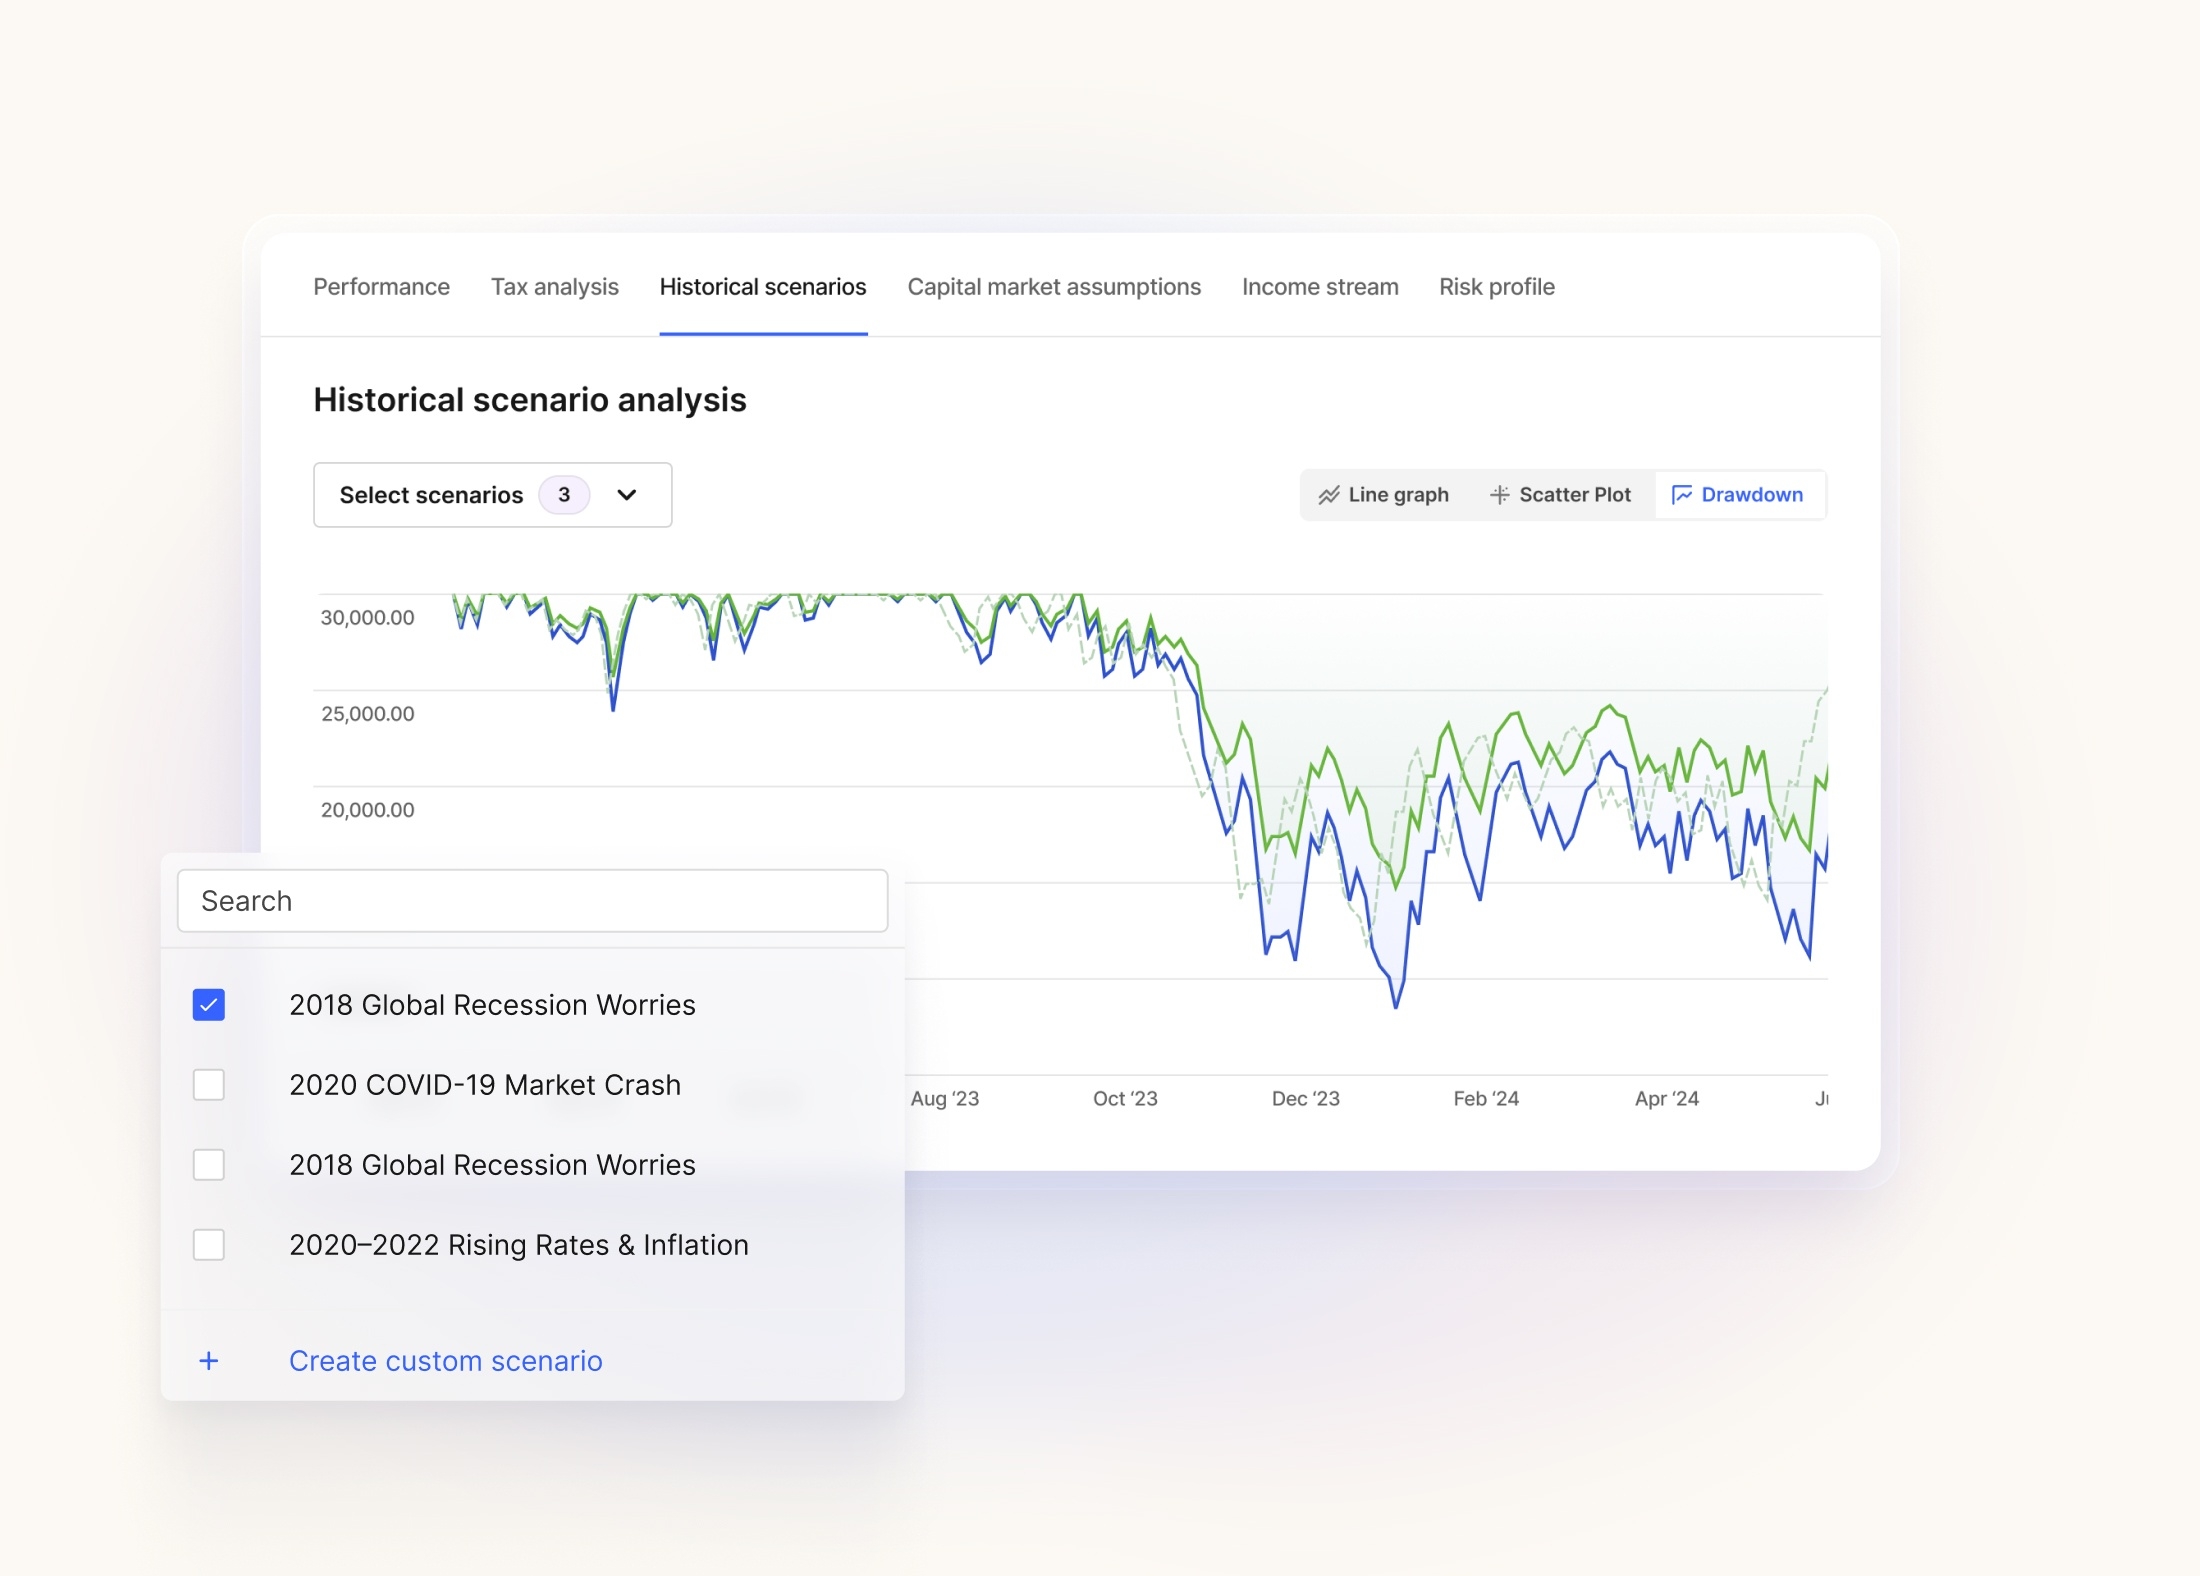Collapse the Select scenarios chevron arrow
2200x1576 pixels.
point(627,495)
